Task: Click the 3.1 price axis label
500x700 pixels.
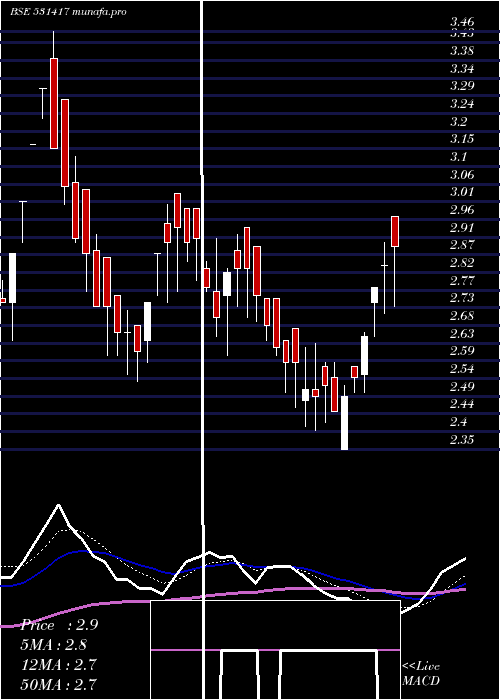Action: 458,157
